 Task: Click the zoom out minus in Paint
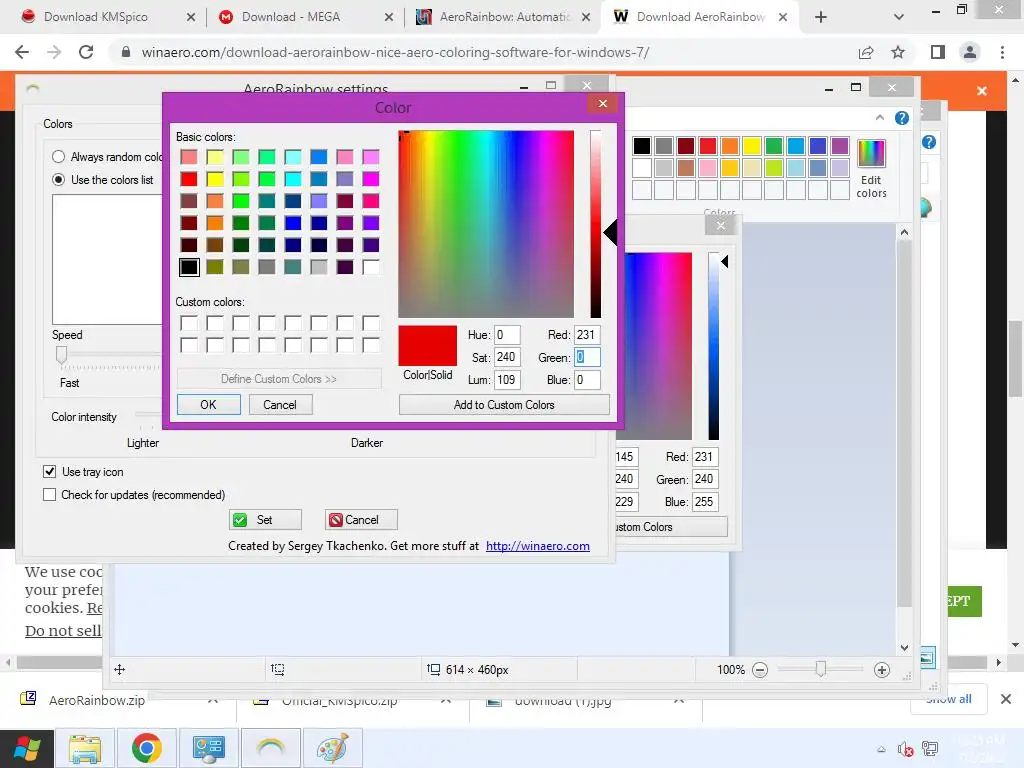[x=760, y=669]
